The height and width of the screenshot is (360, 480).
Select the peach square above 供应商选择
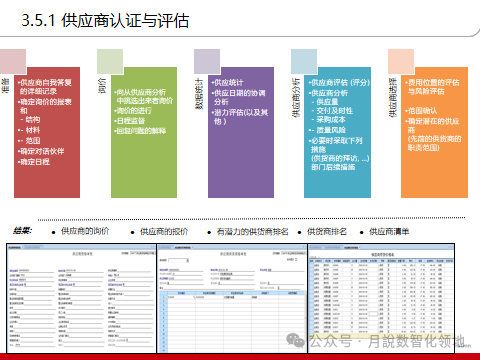pyautogui.click(x=401, y=62)
